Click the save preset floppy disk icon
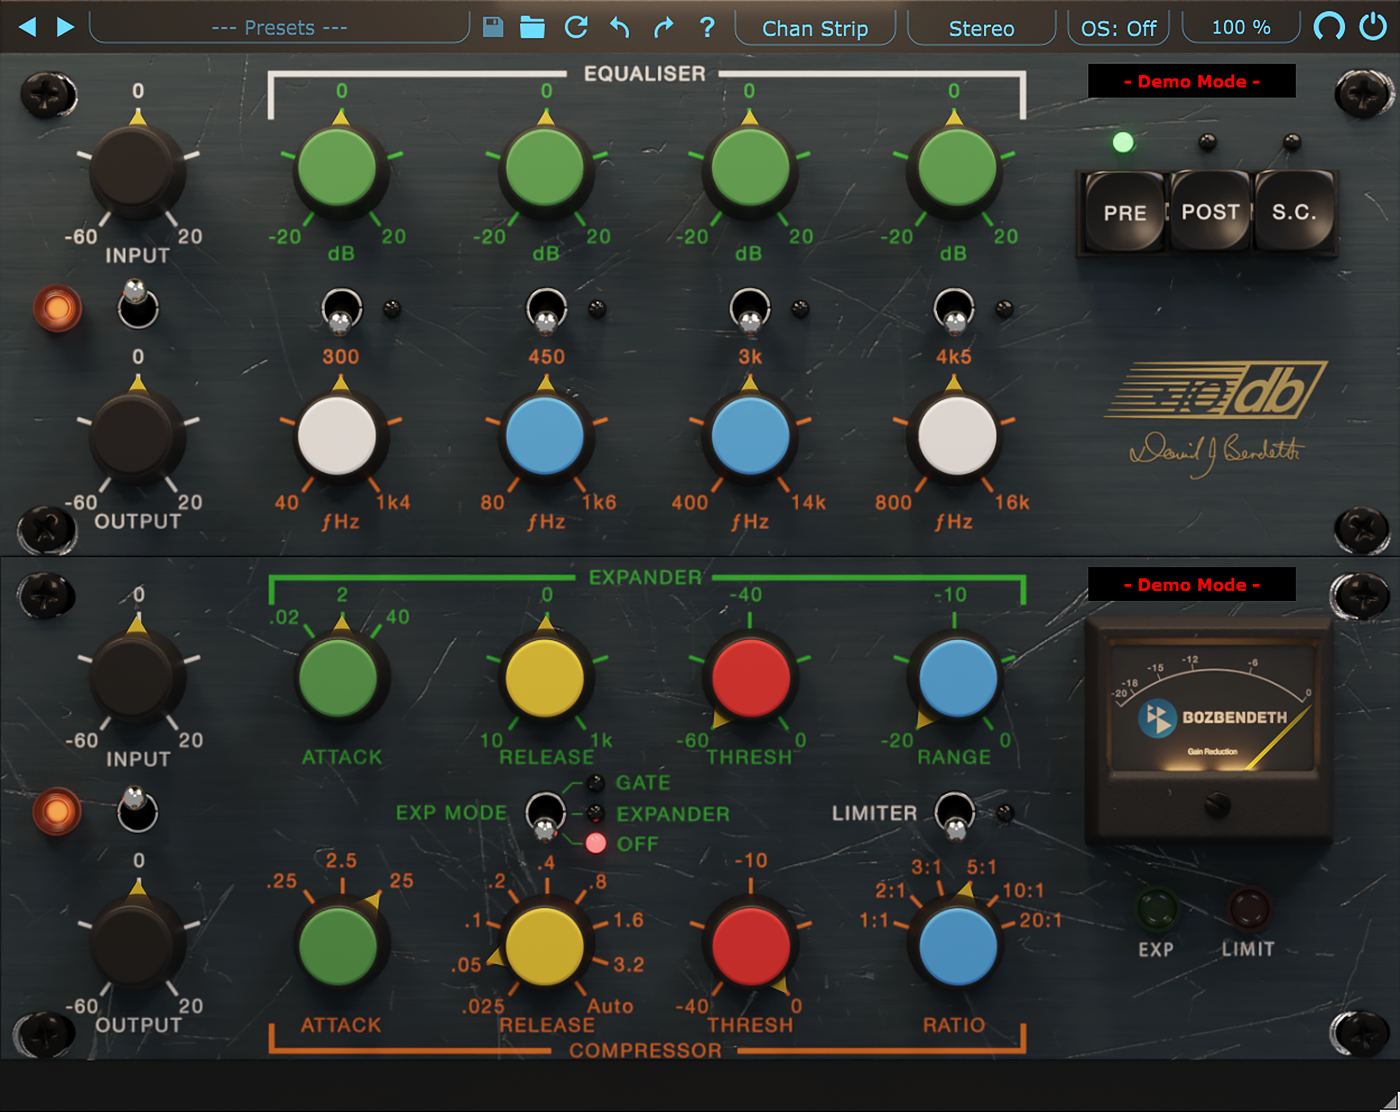The width and height of the screenshot is (1400, 1112). pos(492,27)
